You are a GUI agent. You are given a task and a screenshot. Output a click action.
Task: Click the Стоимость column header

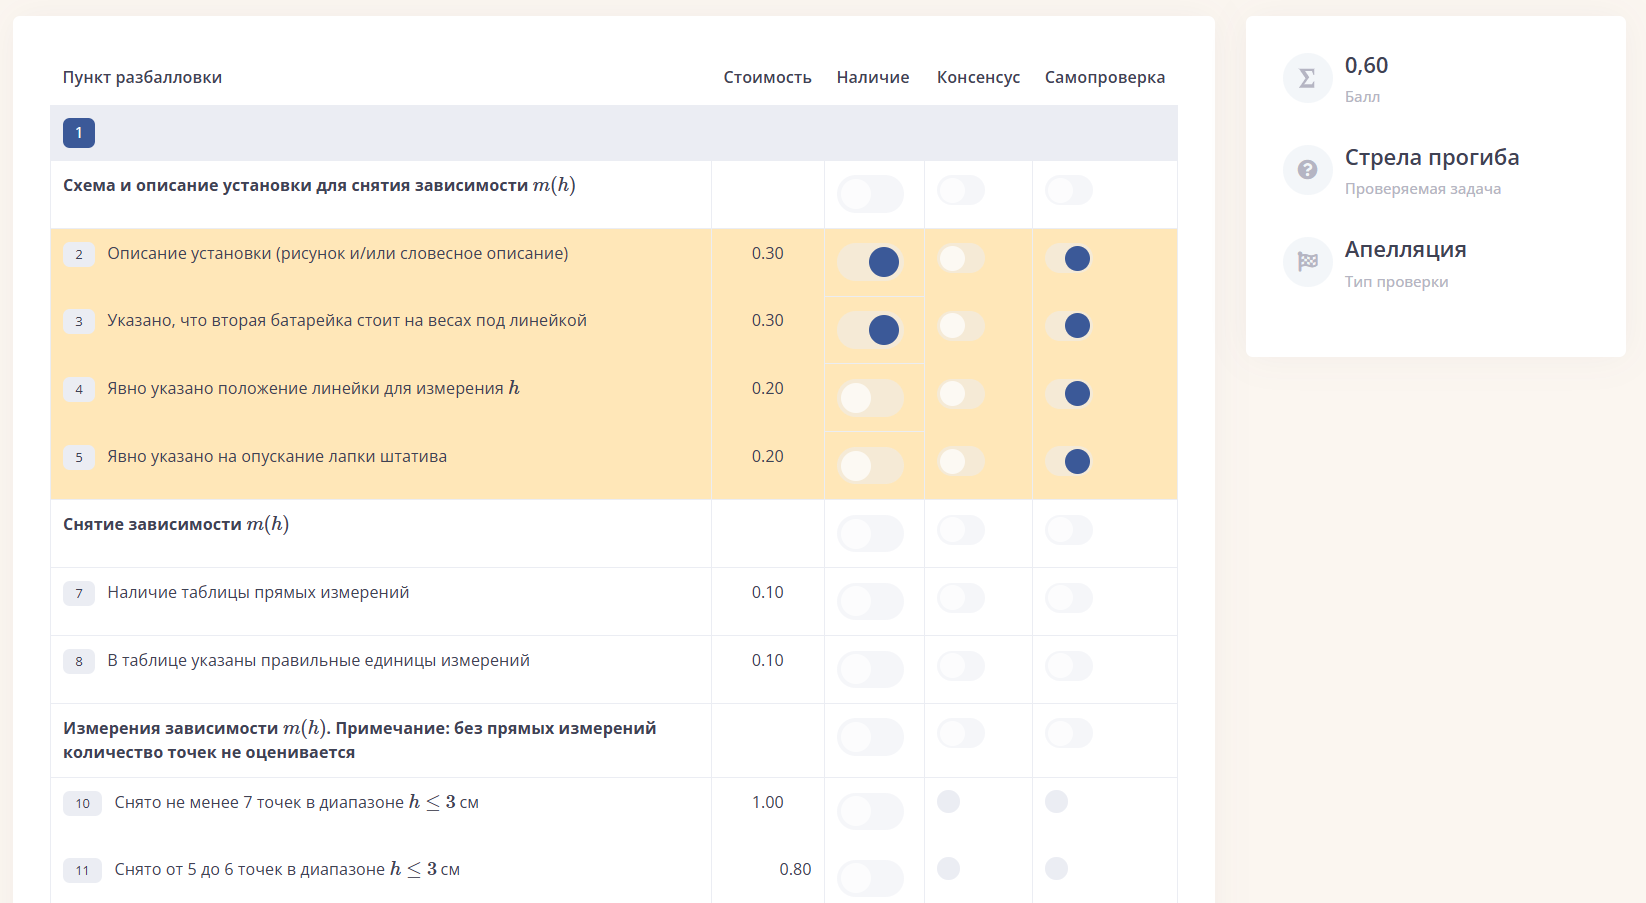(x=767, y=77)
